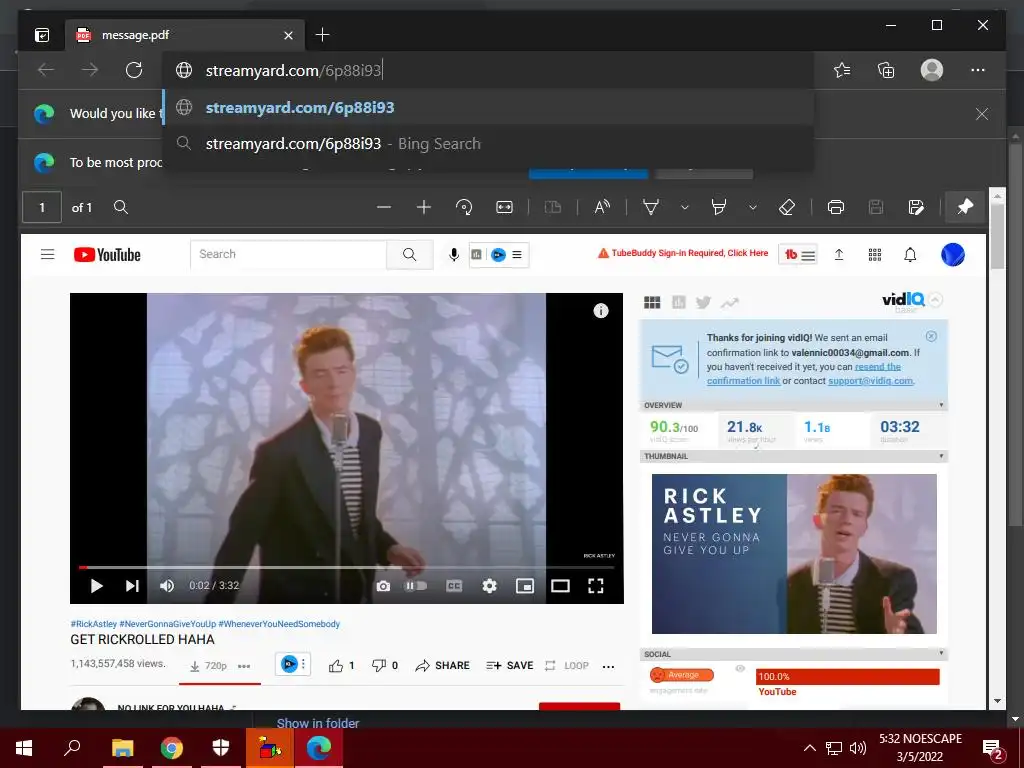
Task: Play the video with the play button
Action: tap(96, 586)
